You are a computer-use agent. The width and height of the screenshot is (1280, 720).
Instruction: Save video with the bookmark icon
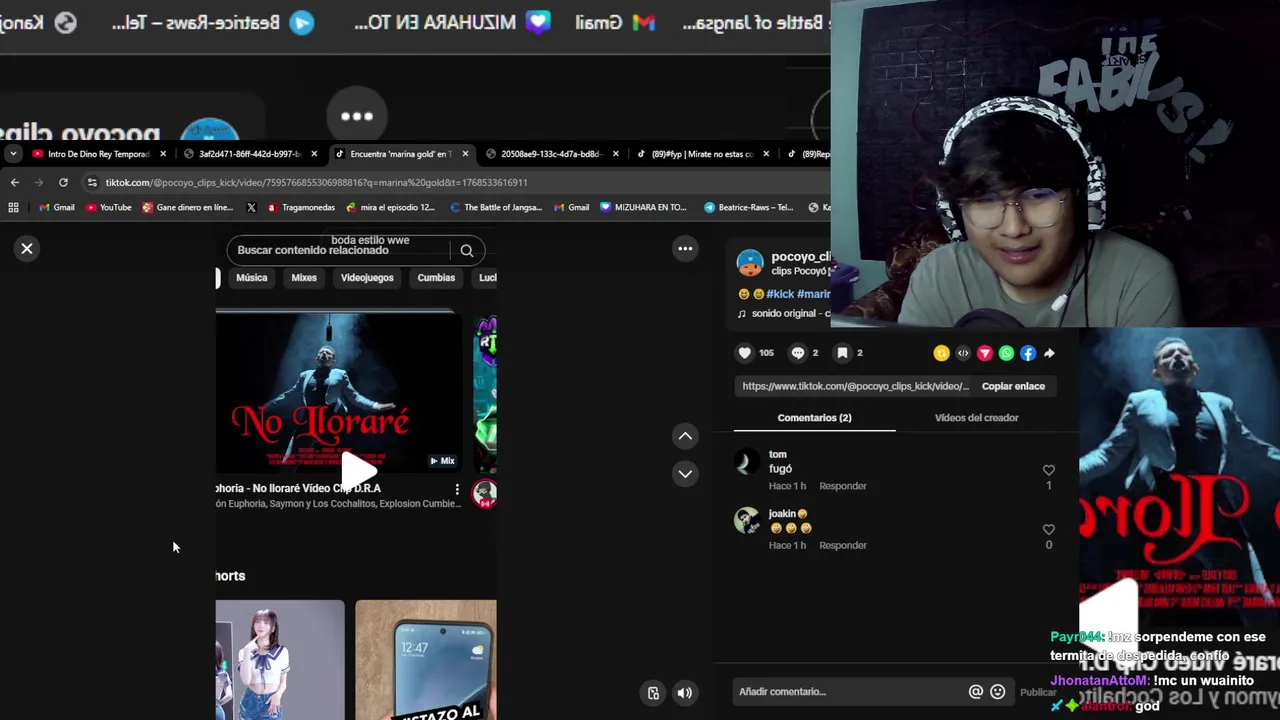pos(842,353)
